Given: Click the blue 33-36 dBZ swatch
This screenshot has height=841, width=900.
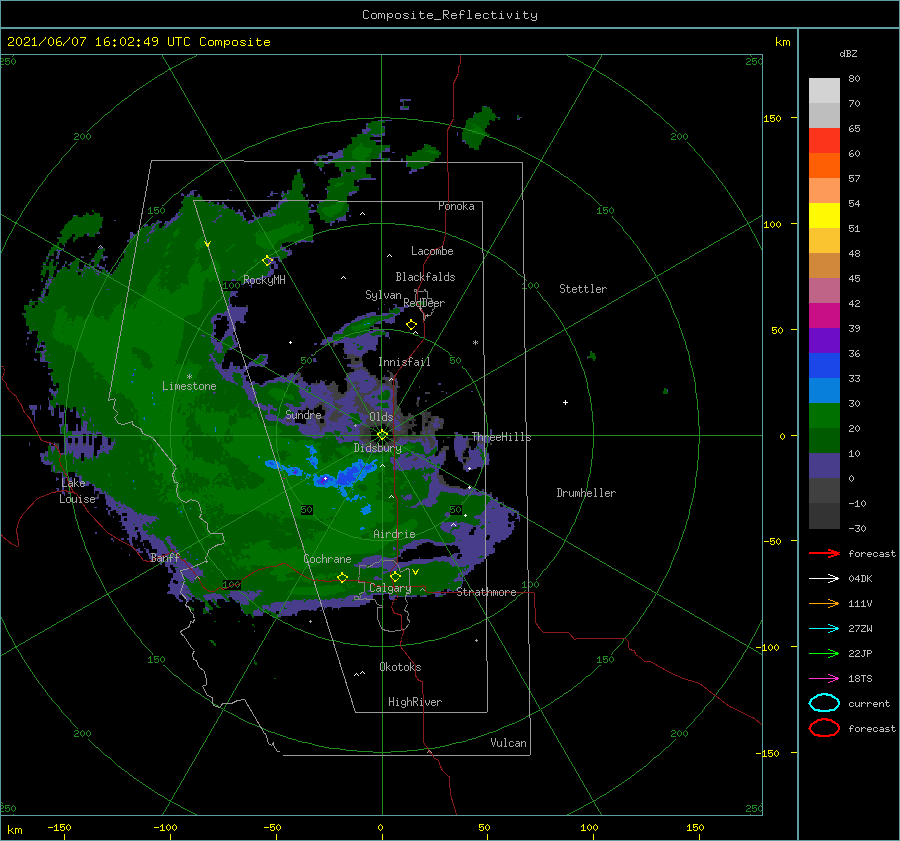Looking at the screenshot, I should pyautogui.click(x=824, y=365).
